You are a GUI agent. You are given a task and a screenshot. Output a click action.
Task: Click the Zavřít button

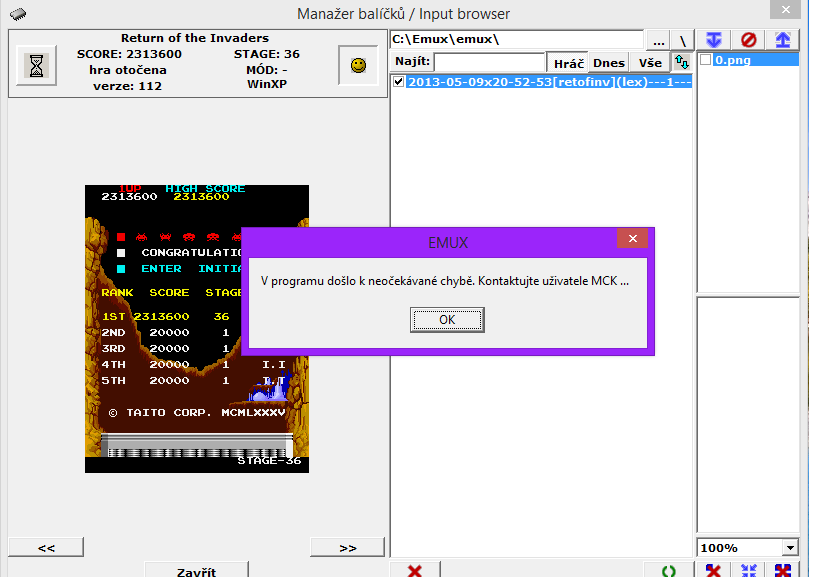pyautogui.click(x=196, y=570)
